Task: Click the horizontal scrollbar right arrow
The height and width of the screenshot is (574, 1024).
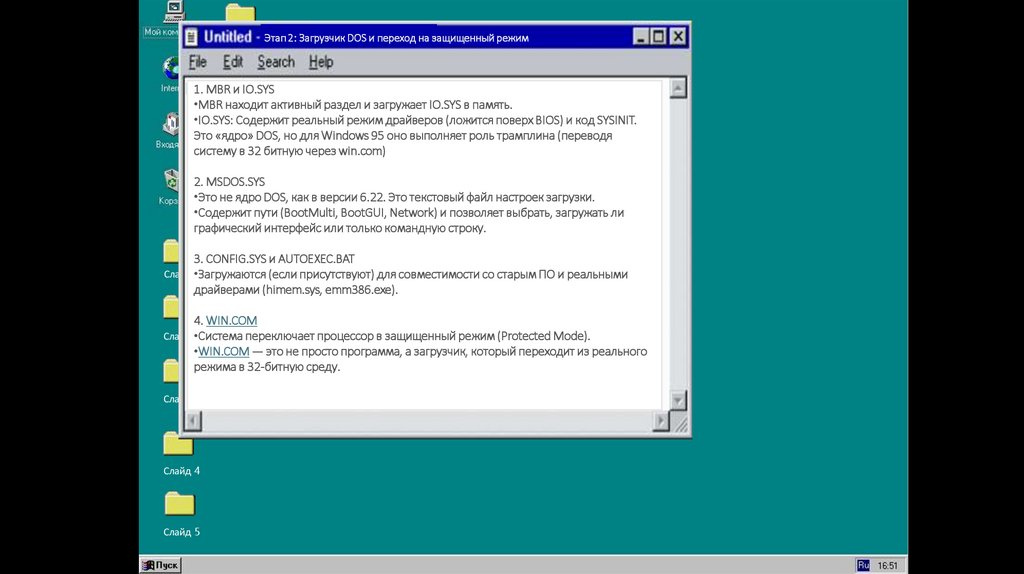Action: [x=661, y=421]
